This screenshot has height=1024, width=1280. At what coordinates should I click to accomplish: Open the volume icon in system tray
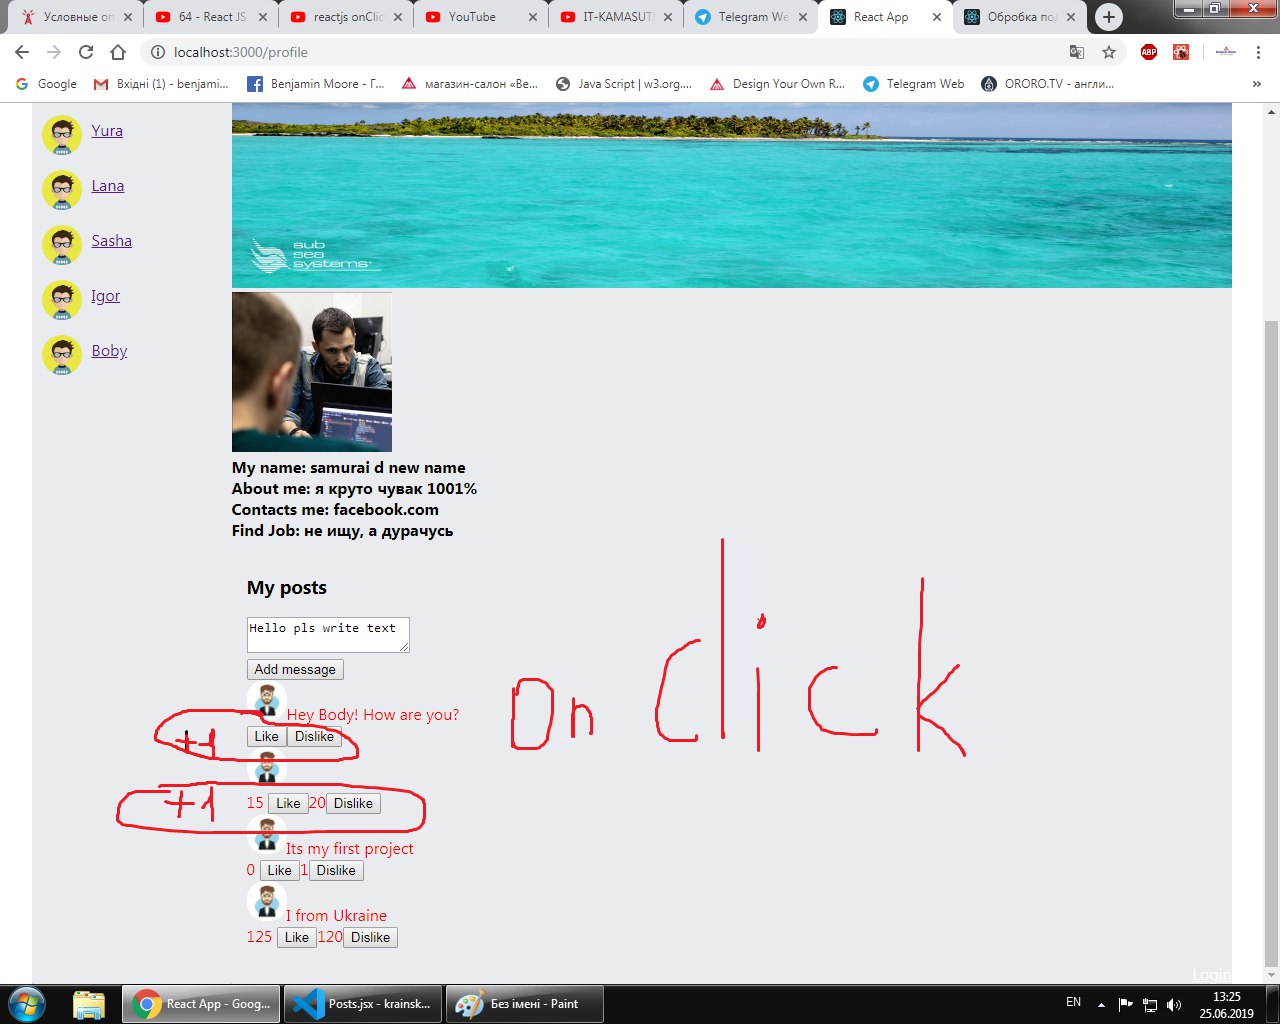point(1174,1004)
